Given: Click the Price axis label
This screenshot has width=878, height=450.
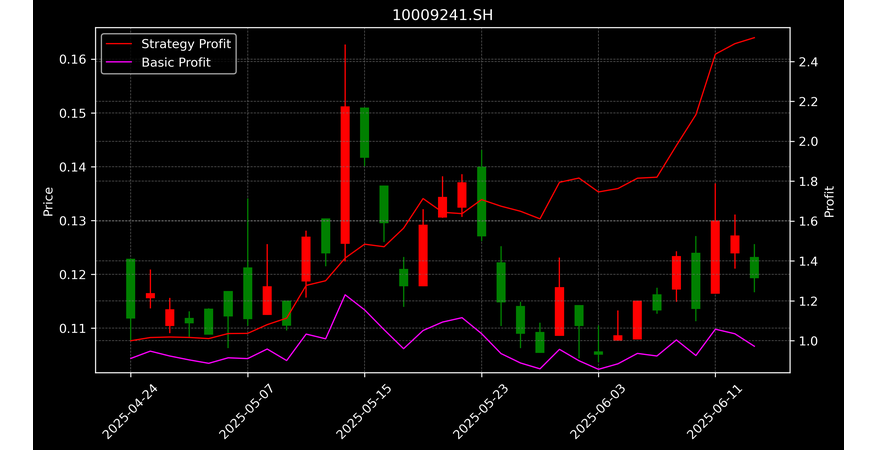Looking at the screenshot, I should 48,201.
